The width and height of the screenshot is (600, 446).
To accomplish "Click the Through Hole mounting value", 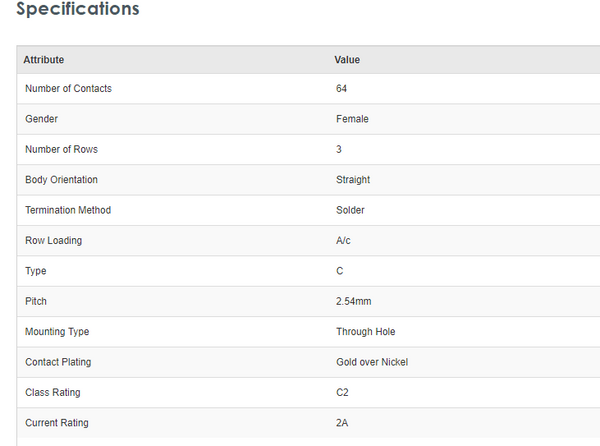I will click(x=366, y=332).
